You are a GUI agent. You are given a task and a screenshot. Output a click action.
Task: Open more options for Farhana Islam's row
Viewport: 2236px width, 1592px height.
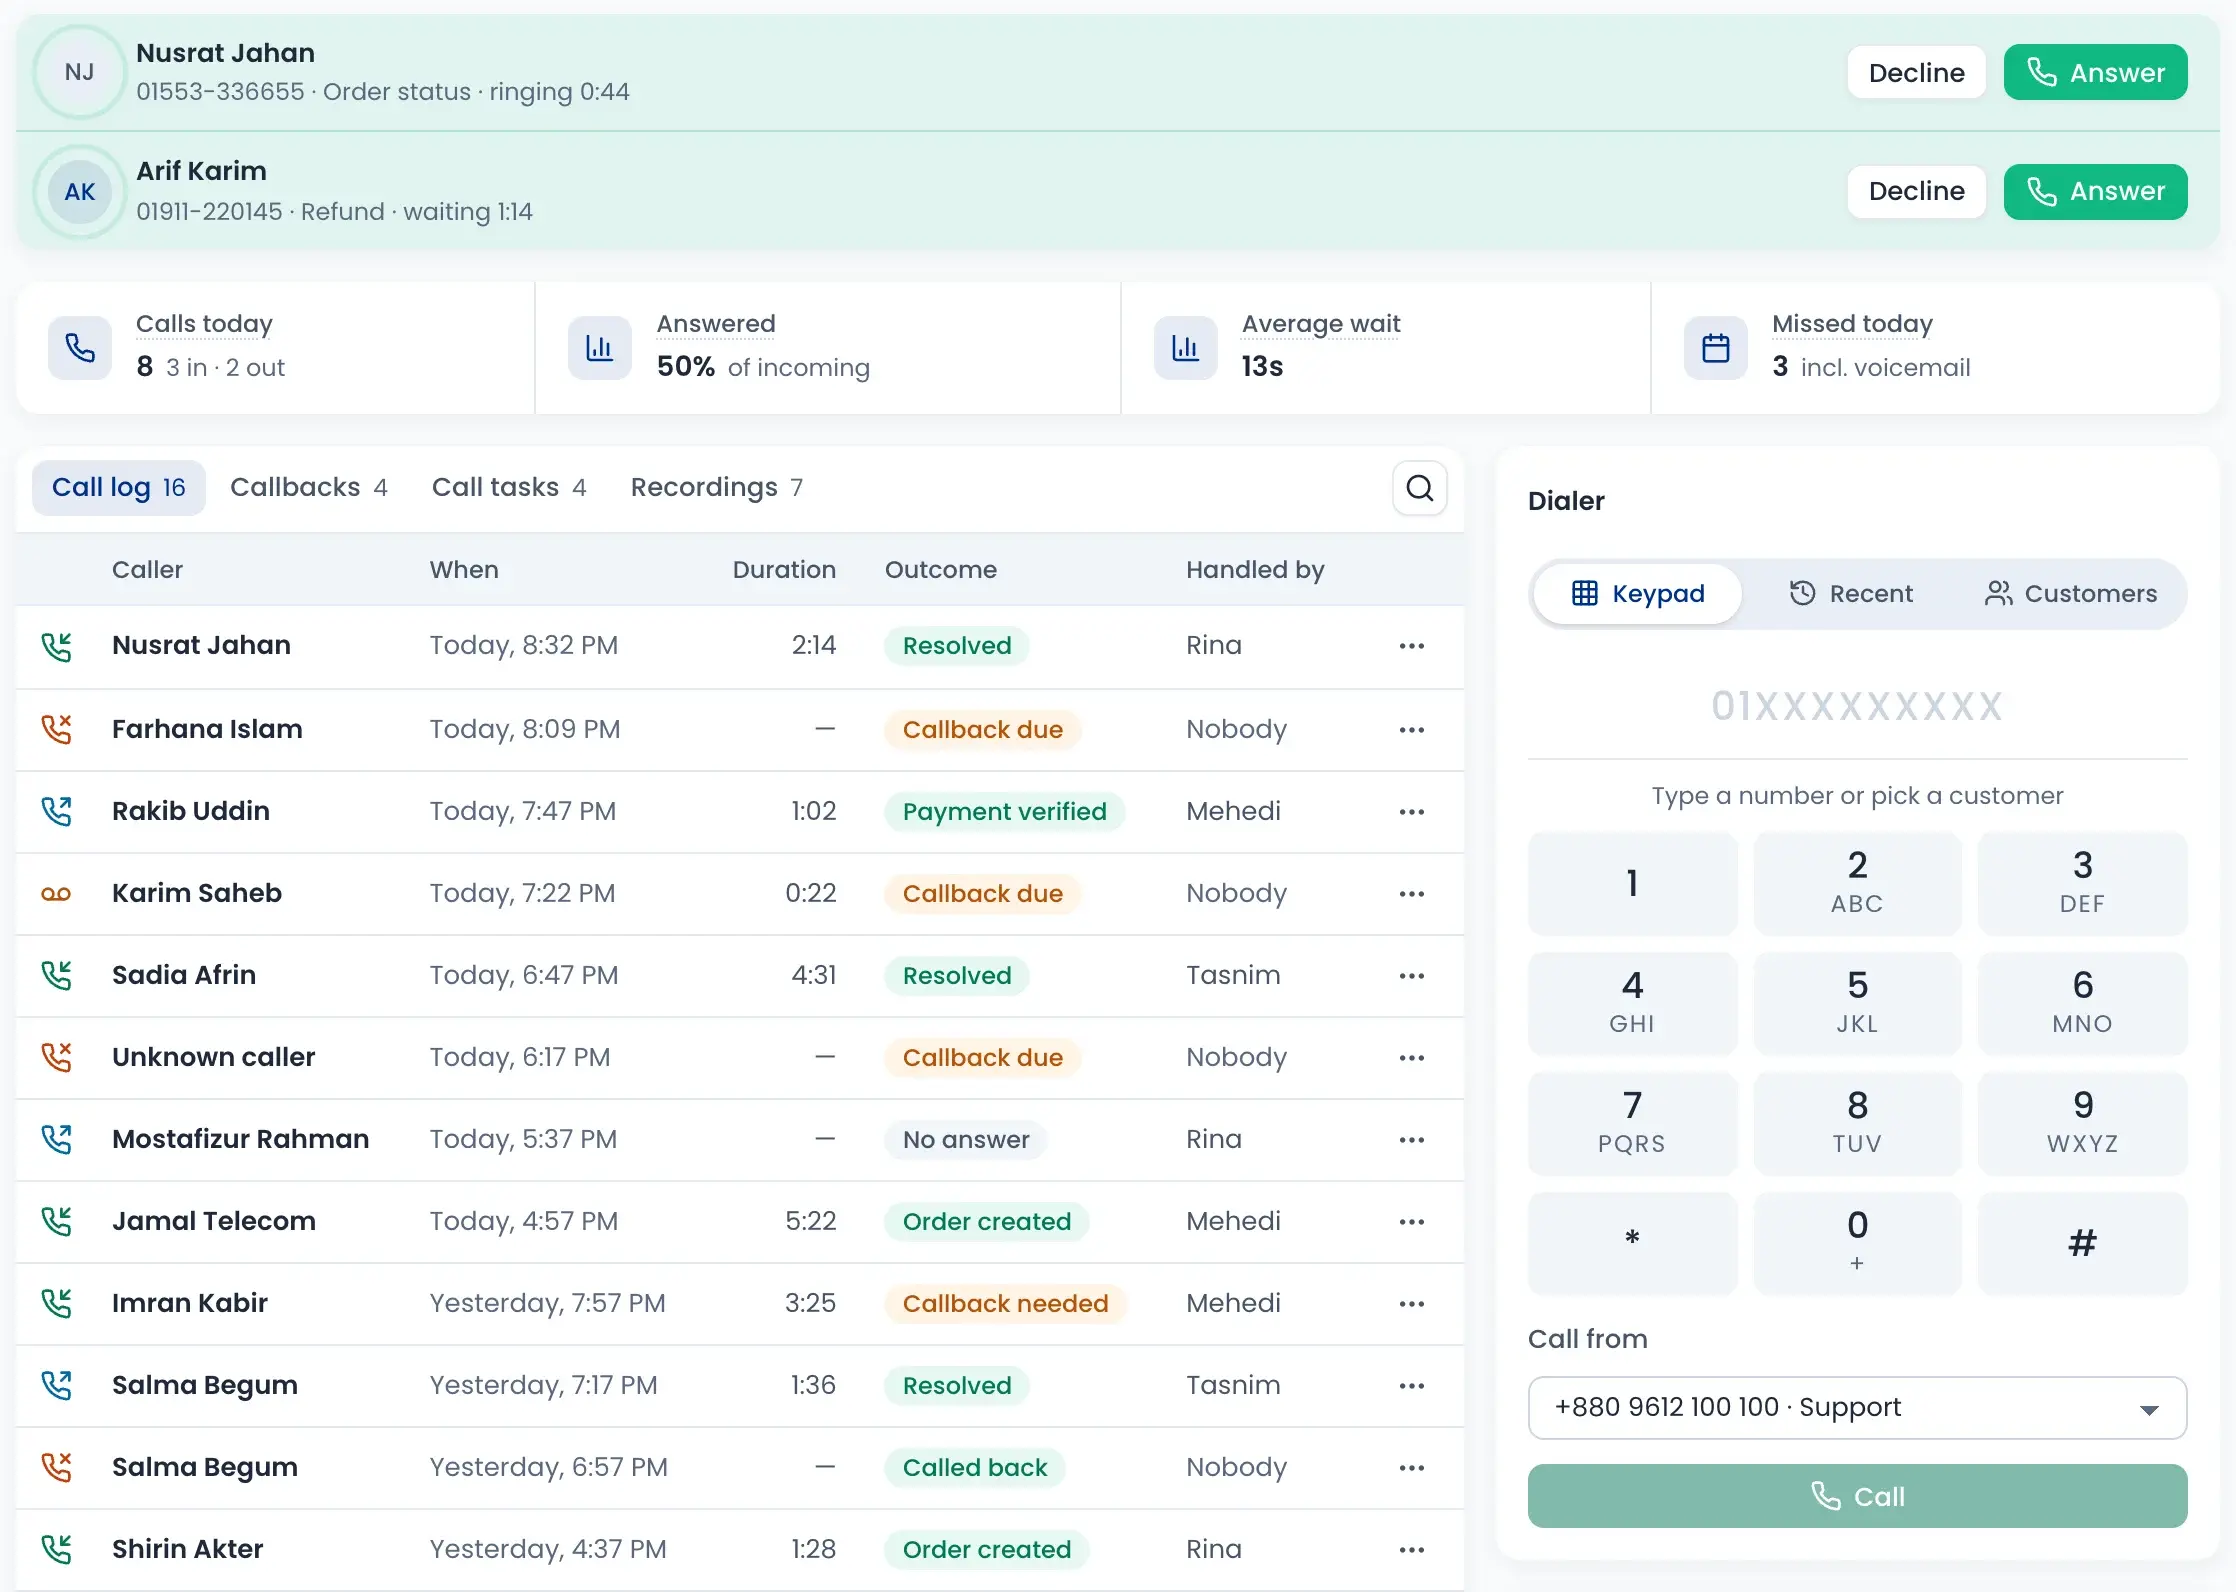(1411, 730)
